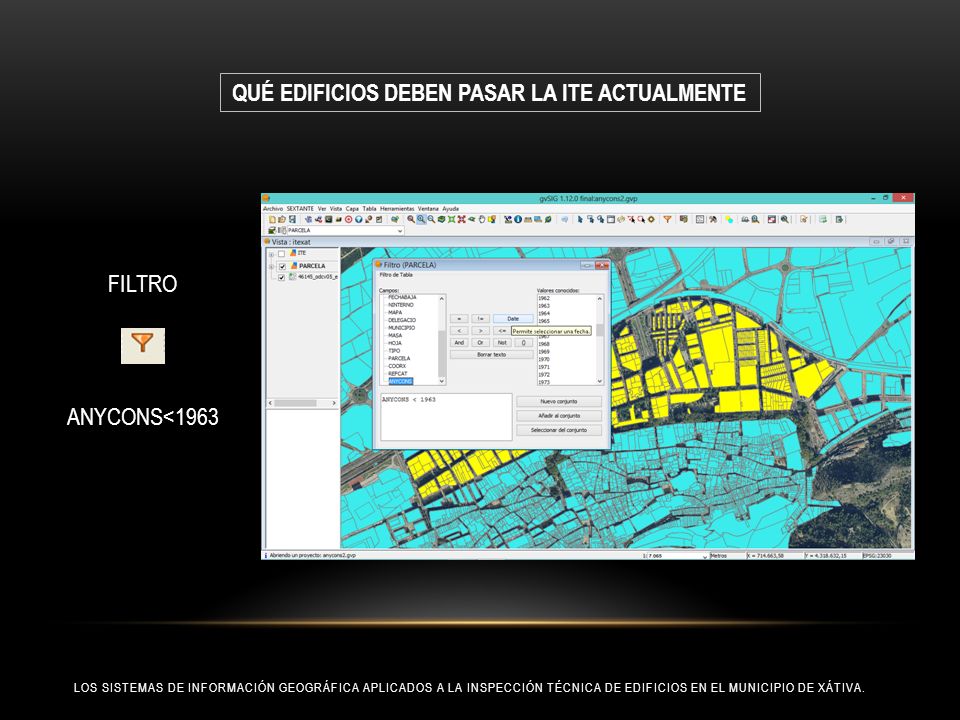Click the equals (=) operator button
This screenshot has width=960, height=720.
[459, 318]
